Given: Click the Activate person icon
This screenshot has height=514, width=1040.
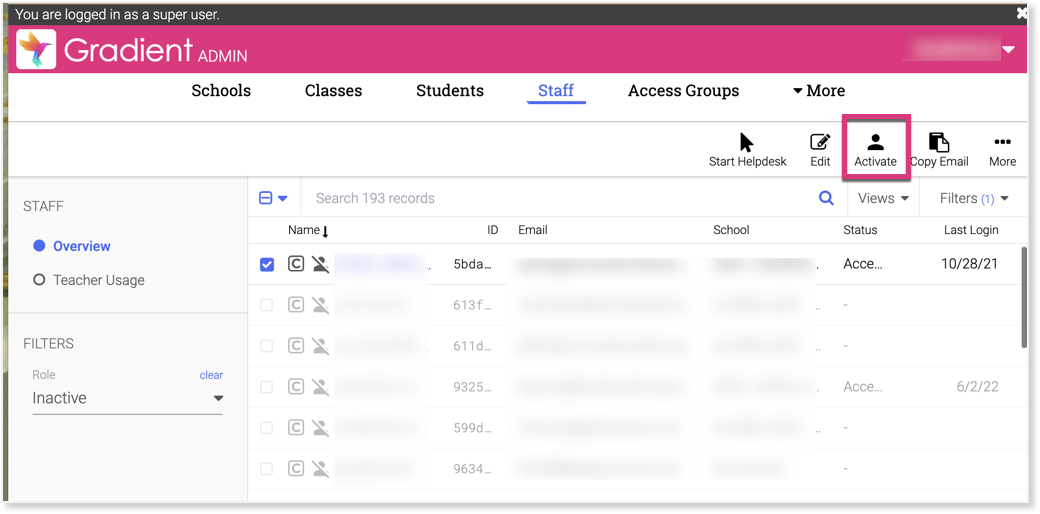Looking at the screenshot, I should (875, 142).
